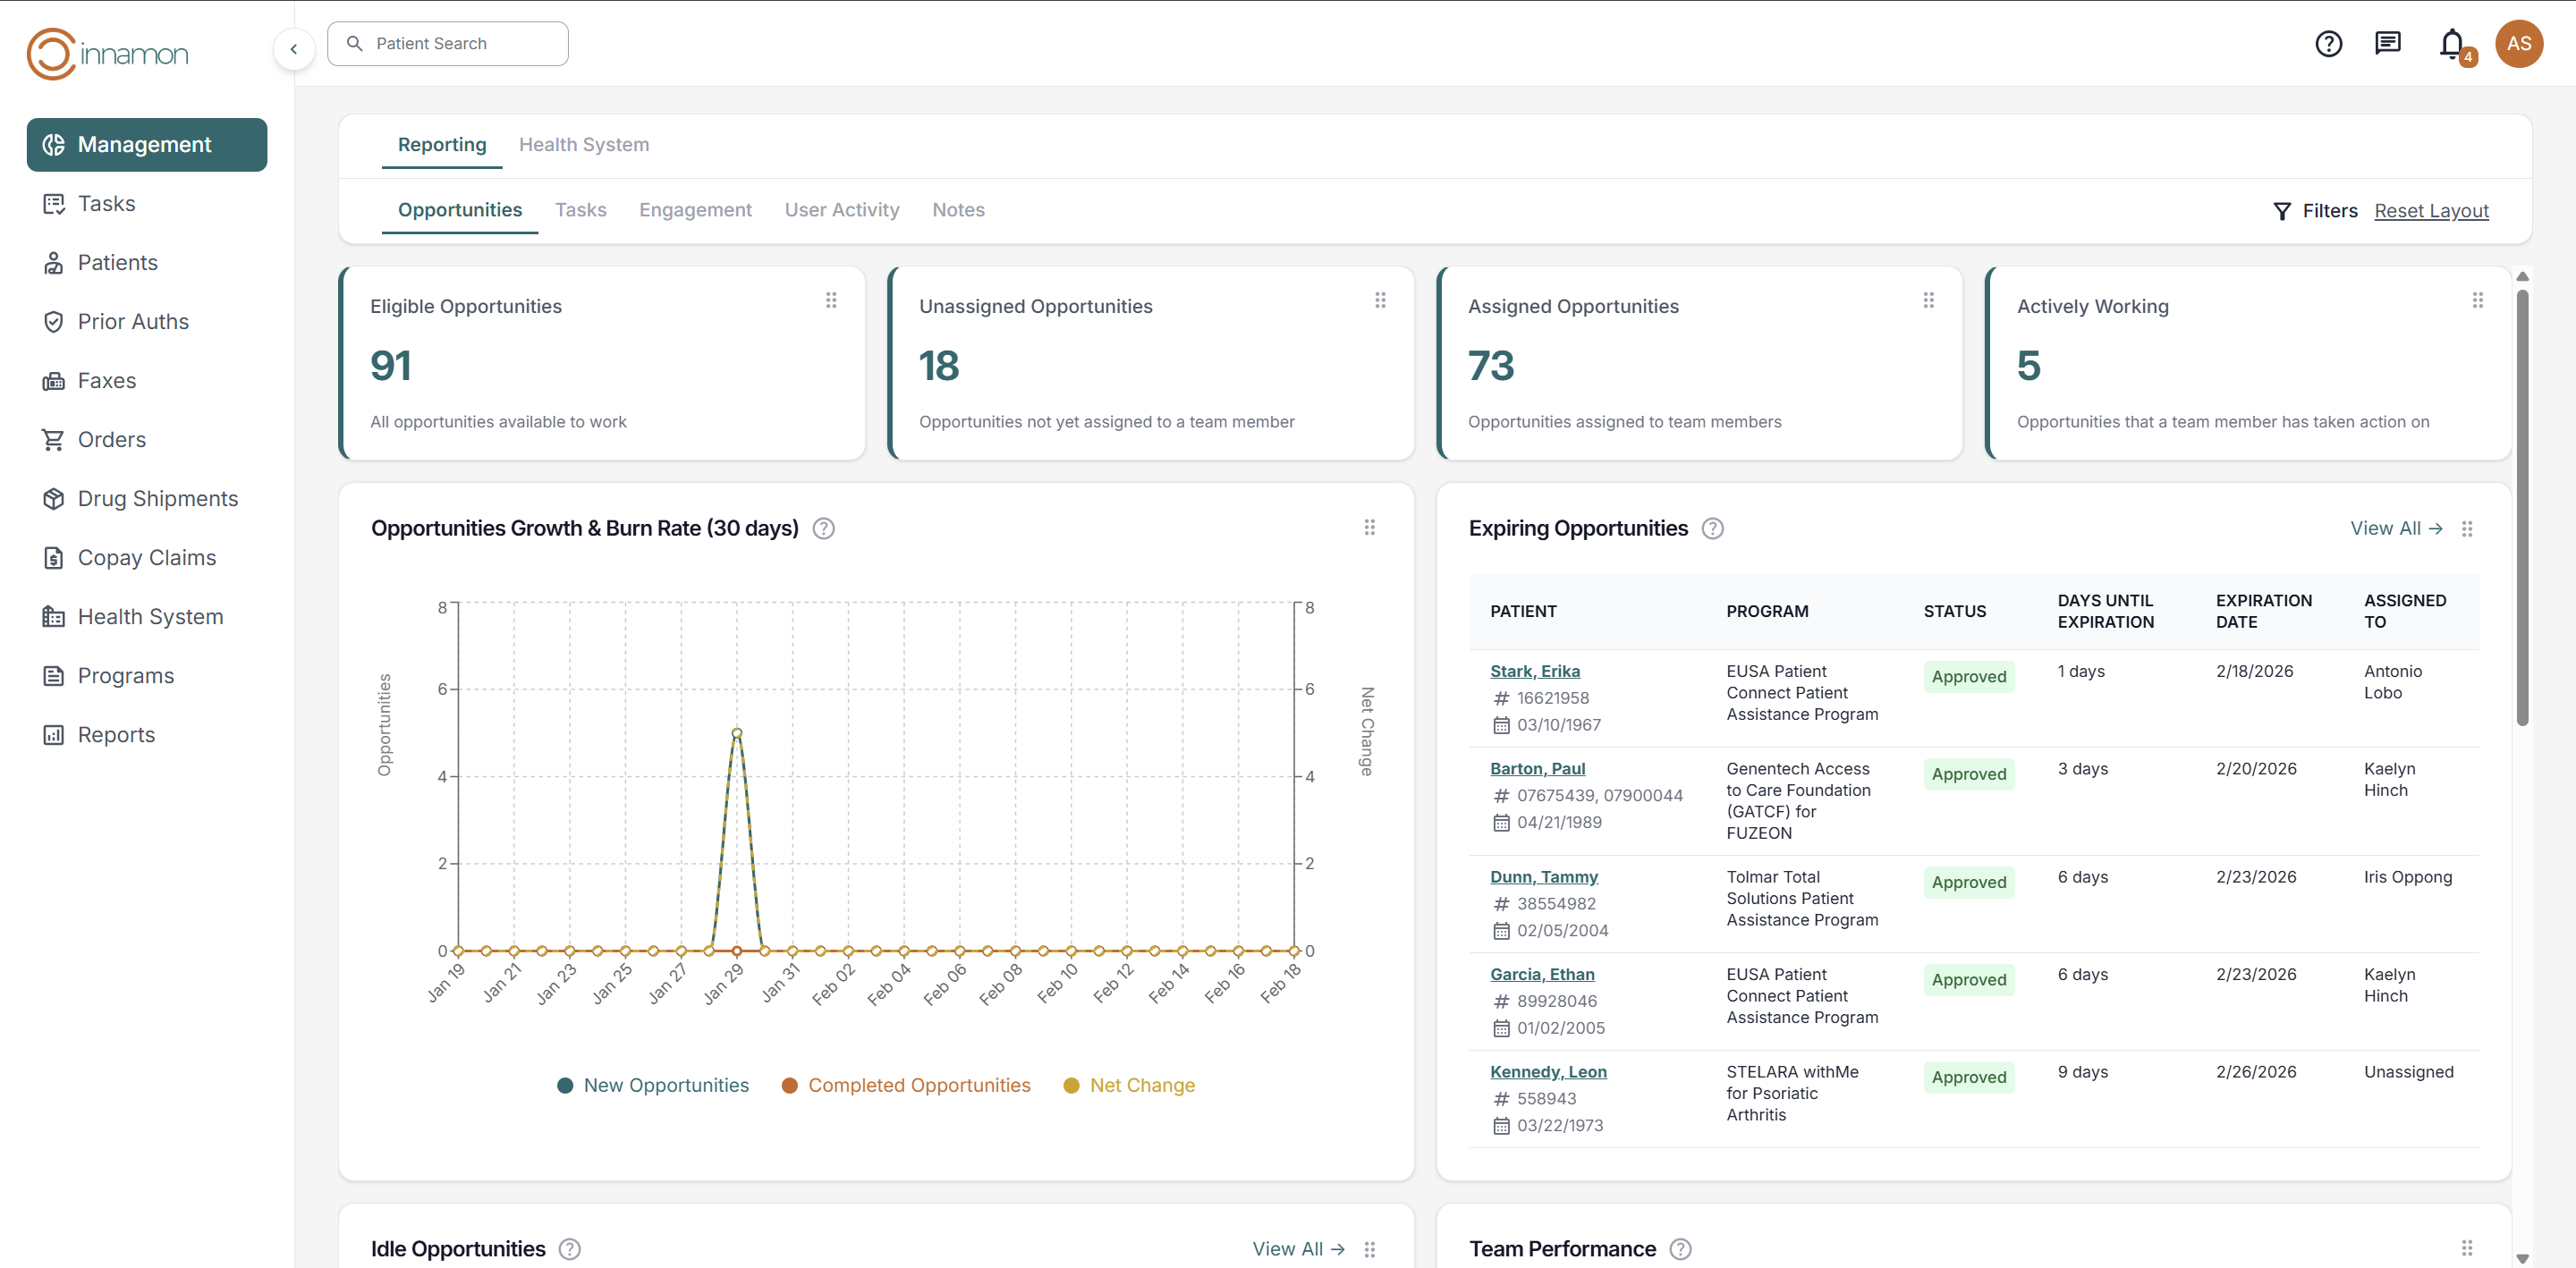The width and height of the screenshot is (2576, 1268).
Task: Open the help question mark icon
Action: [x=2328, y=44]
